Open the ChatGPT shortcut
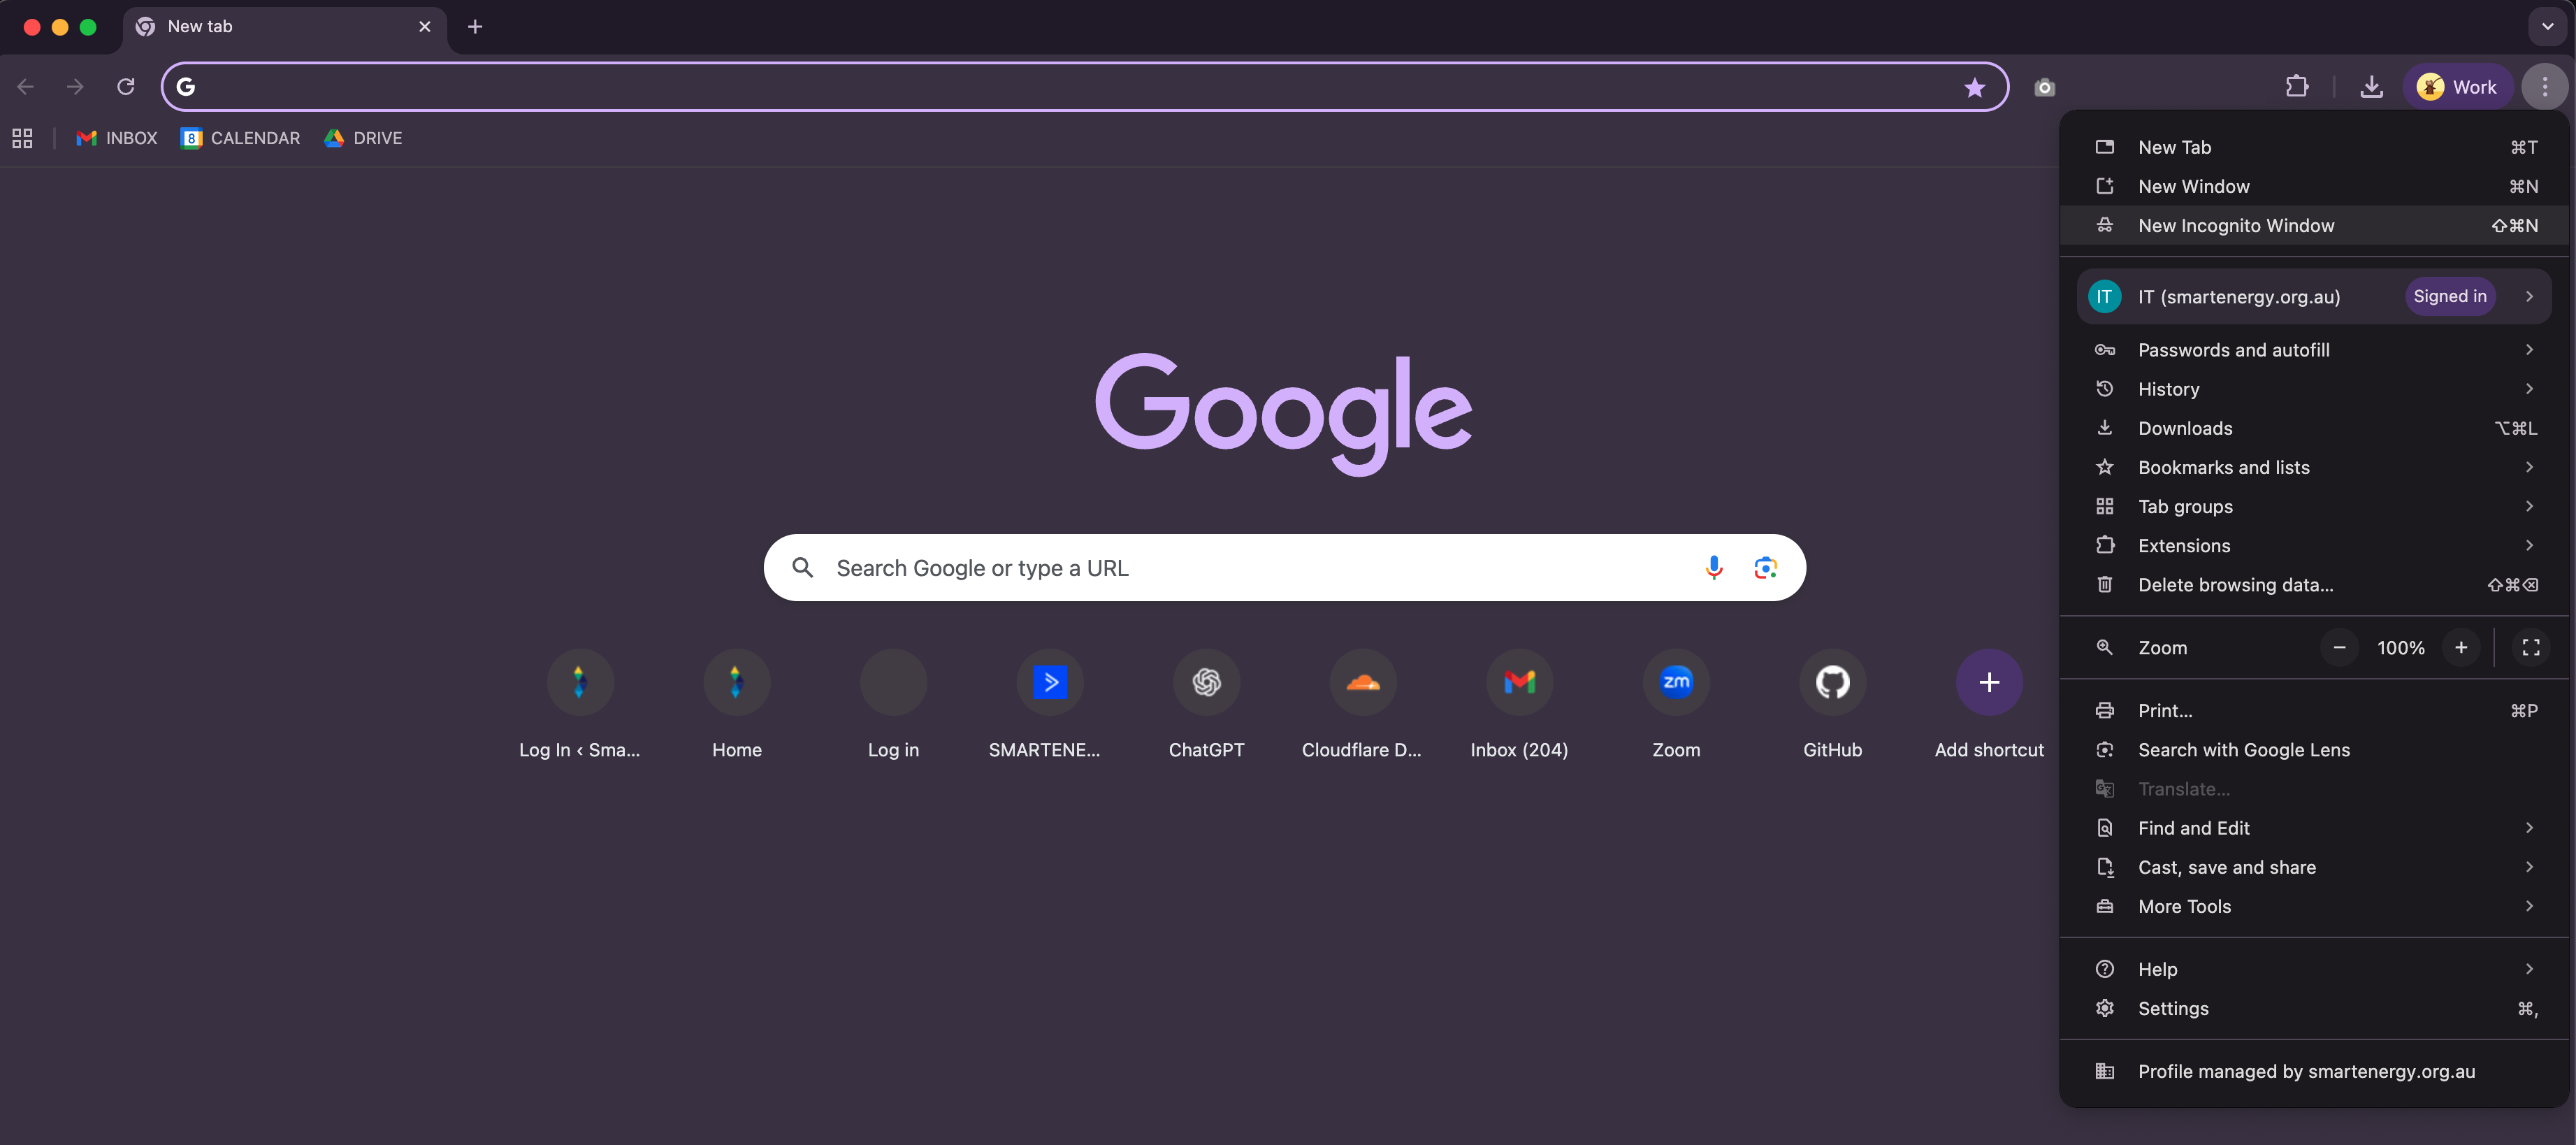 pos(1206,704)
